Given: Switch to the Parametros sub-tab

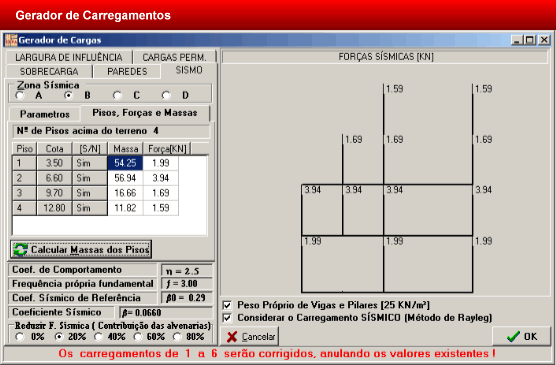Looking at the screenshot, I should 45,114.
